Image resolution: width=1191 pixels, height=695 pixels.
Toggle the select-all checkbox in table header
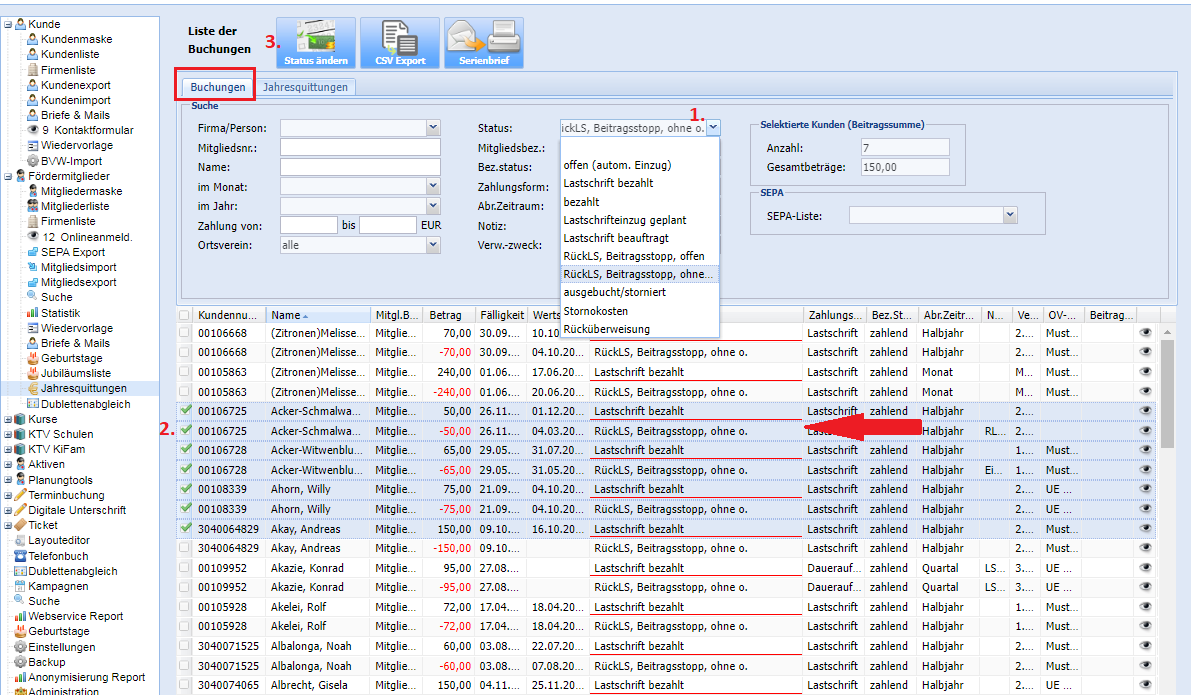tap(184, 315)
